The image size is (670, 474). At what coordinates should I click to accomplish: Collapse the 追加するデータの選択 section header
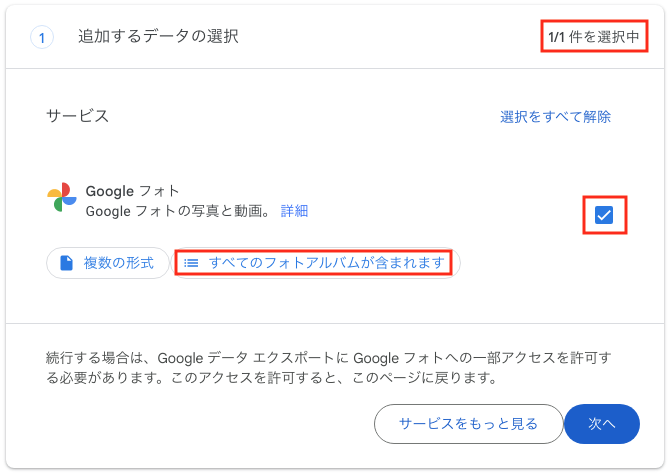(x=335, y=37)
